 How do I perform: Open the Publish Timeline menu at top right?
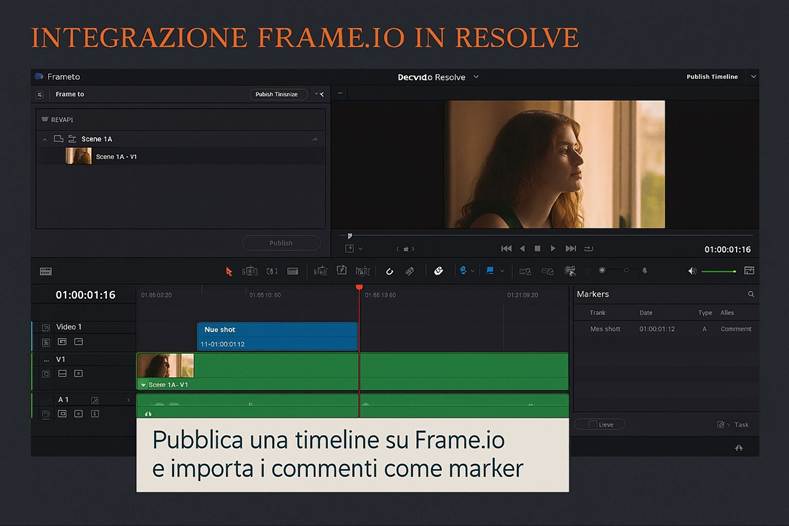pos(712,77)
